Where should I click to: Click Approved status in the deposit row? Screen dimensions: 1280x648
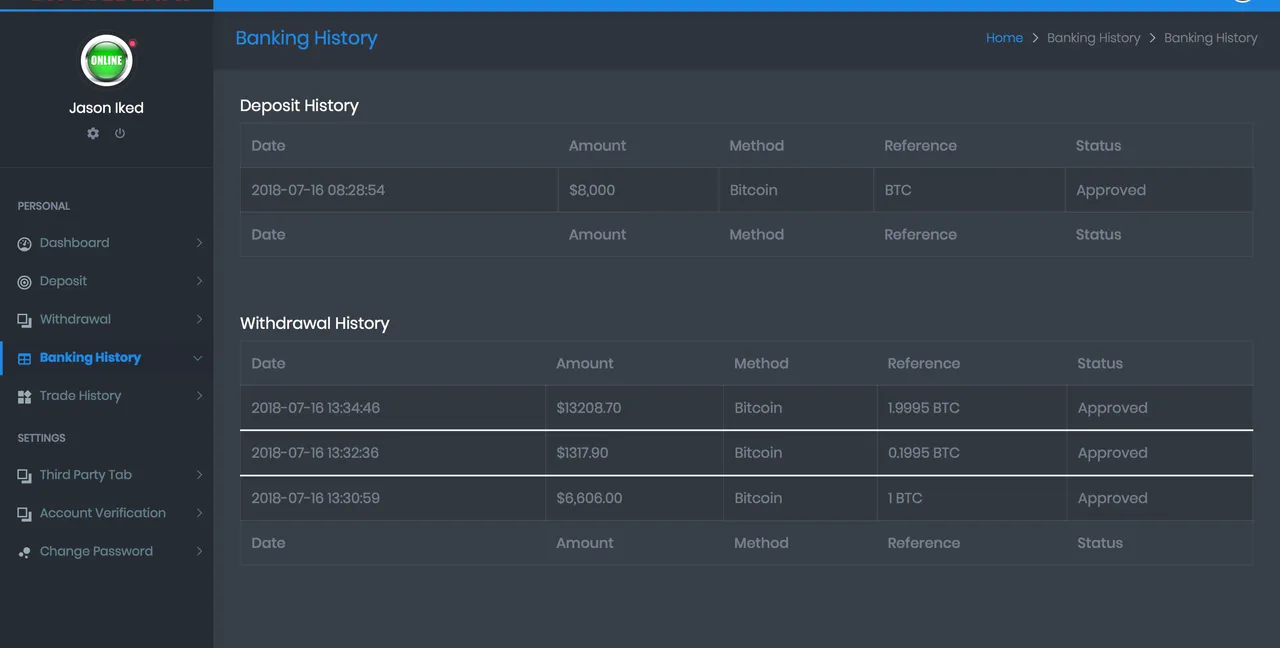point(1111,190)
